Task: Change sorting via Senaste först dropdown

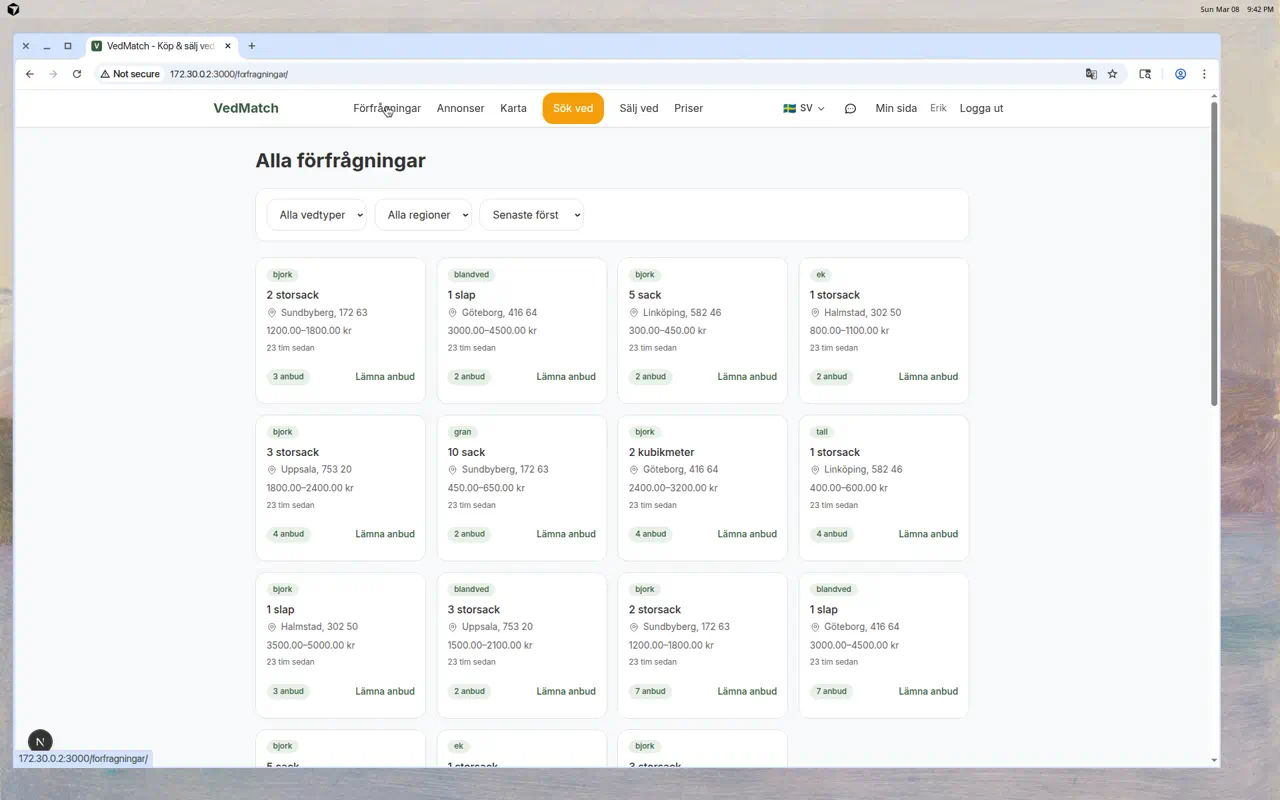Action: (531, 214)
